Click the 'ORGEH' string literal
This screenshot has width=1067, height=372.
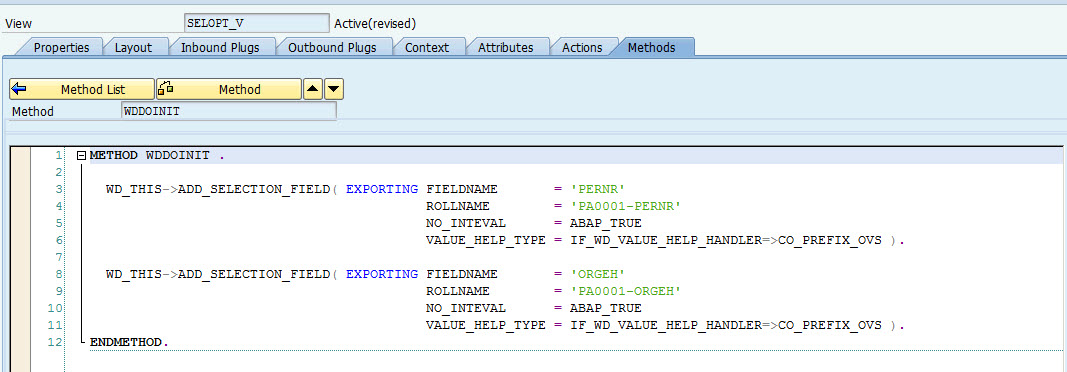pos(597,274)
